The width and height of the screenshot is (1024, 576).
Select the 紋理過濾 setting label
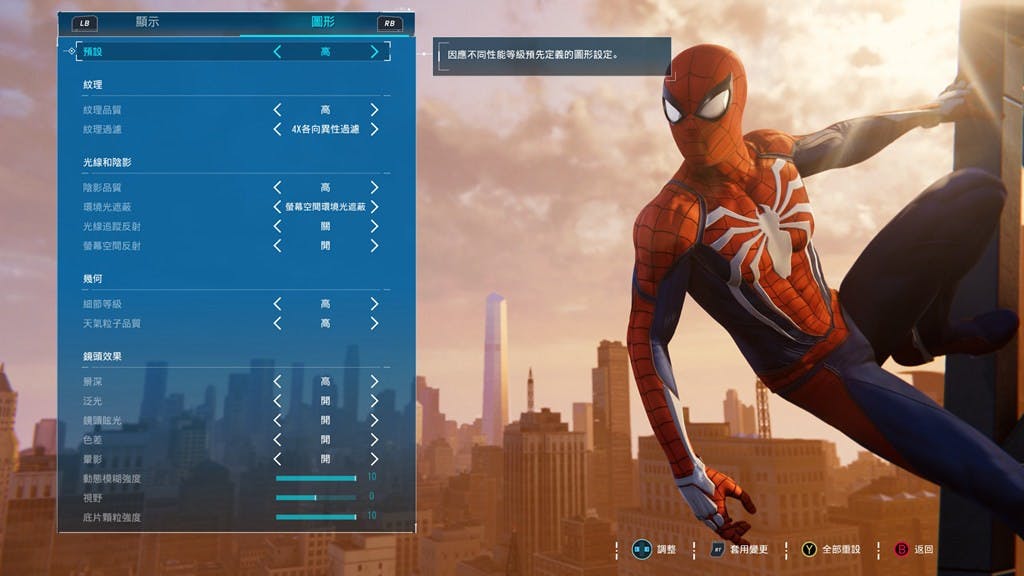(102, 129)
